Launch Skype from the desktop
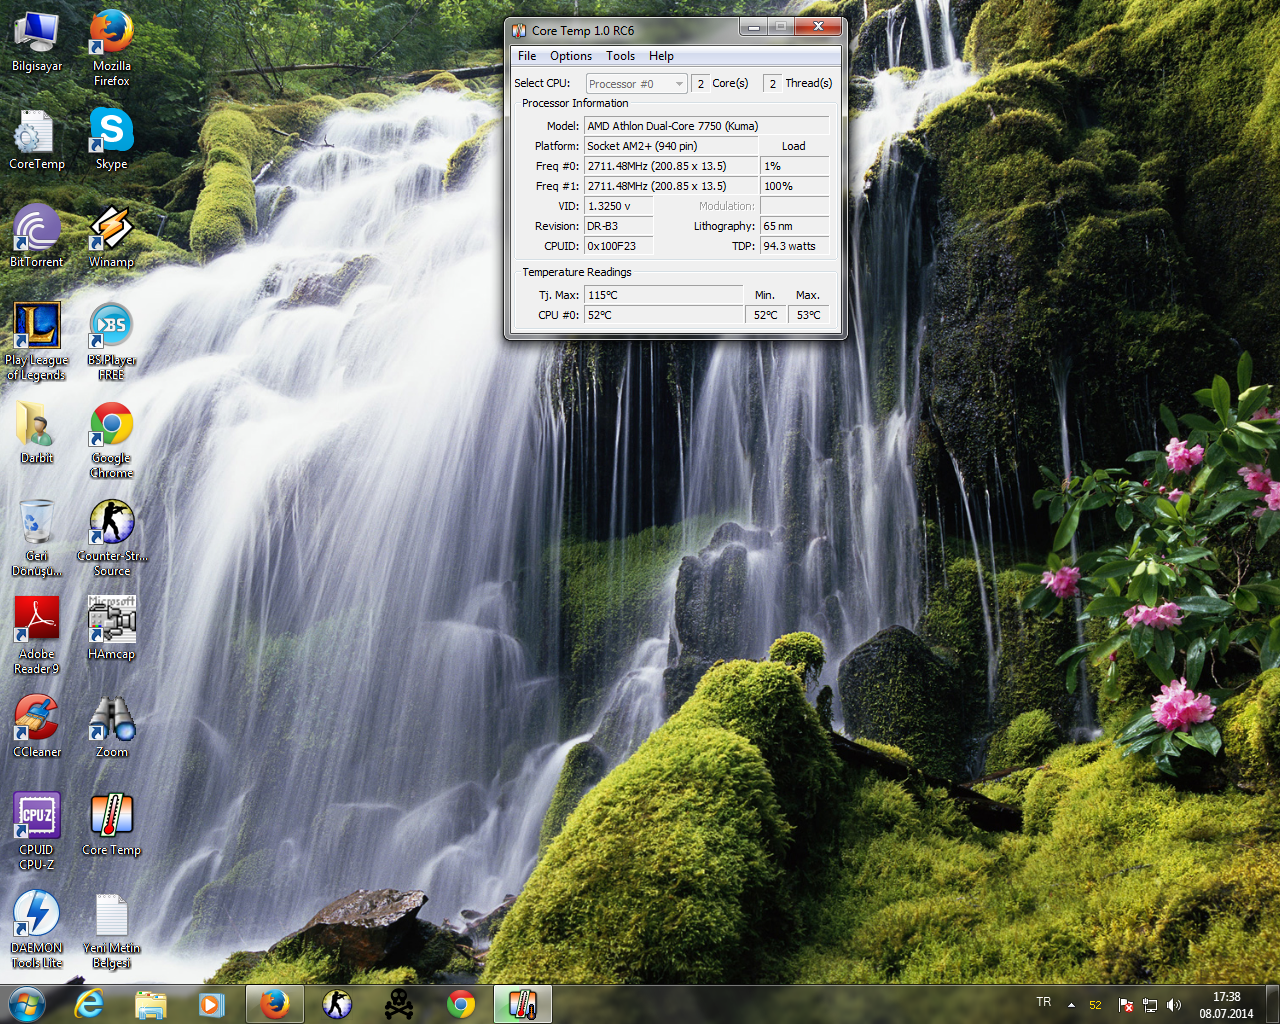The width and height of the screenshot is (1280, 1024). [x=112, y=140]
